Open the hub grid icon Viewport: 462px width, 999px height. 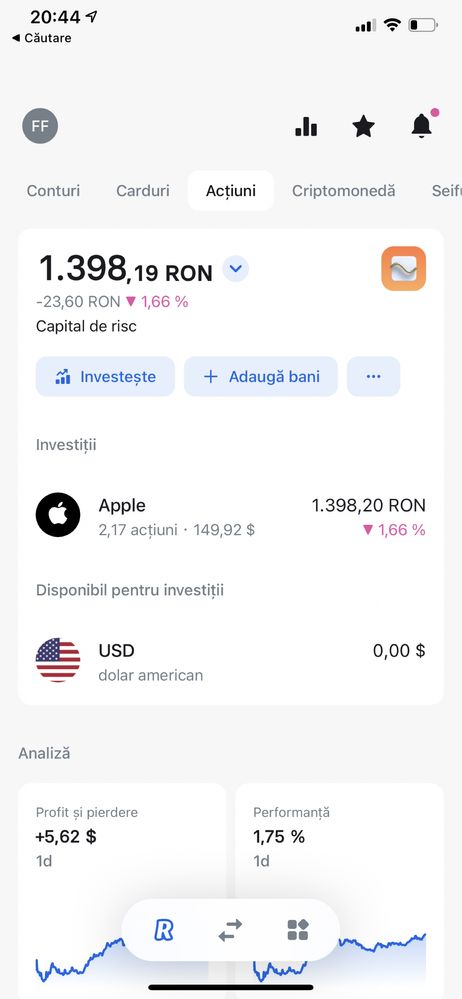298,930
